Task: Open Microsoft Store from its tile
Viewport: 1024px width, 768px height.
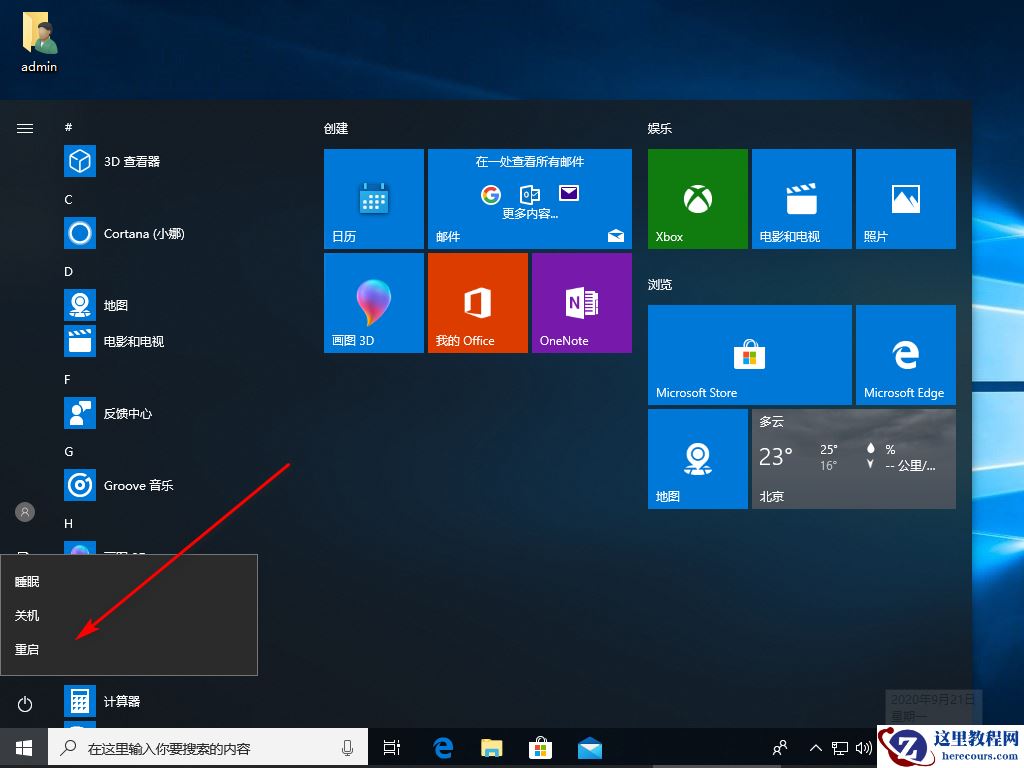Action: coord(749,354)
